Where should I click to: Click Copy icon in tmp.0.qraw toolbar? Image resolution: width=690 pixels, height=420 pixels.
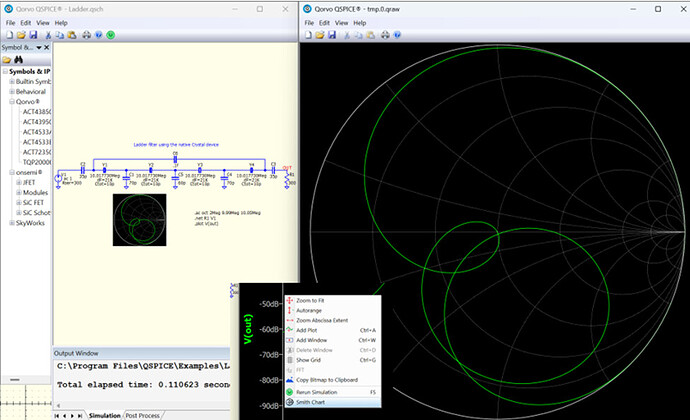[358, 35]
